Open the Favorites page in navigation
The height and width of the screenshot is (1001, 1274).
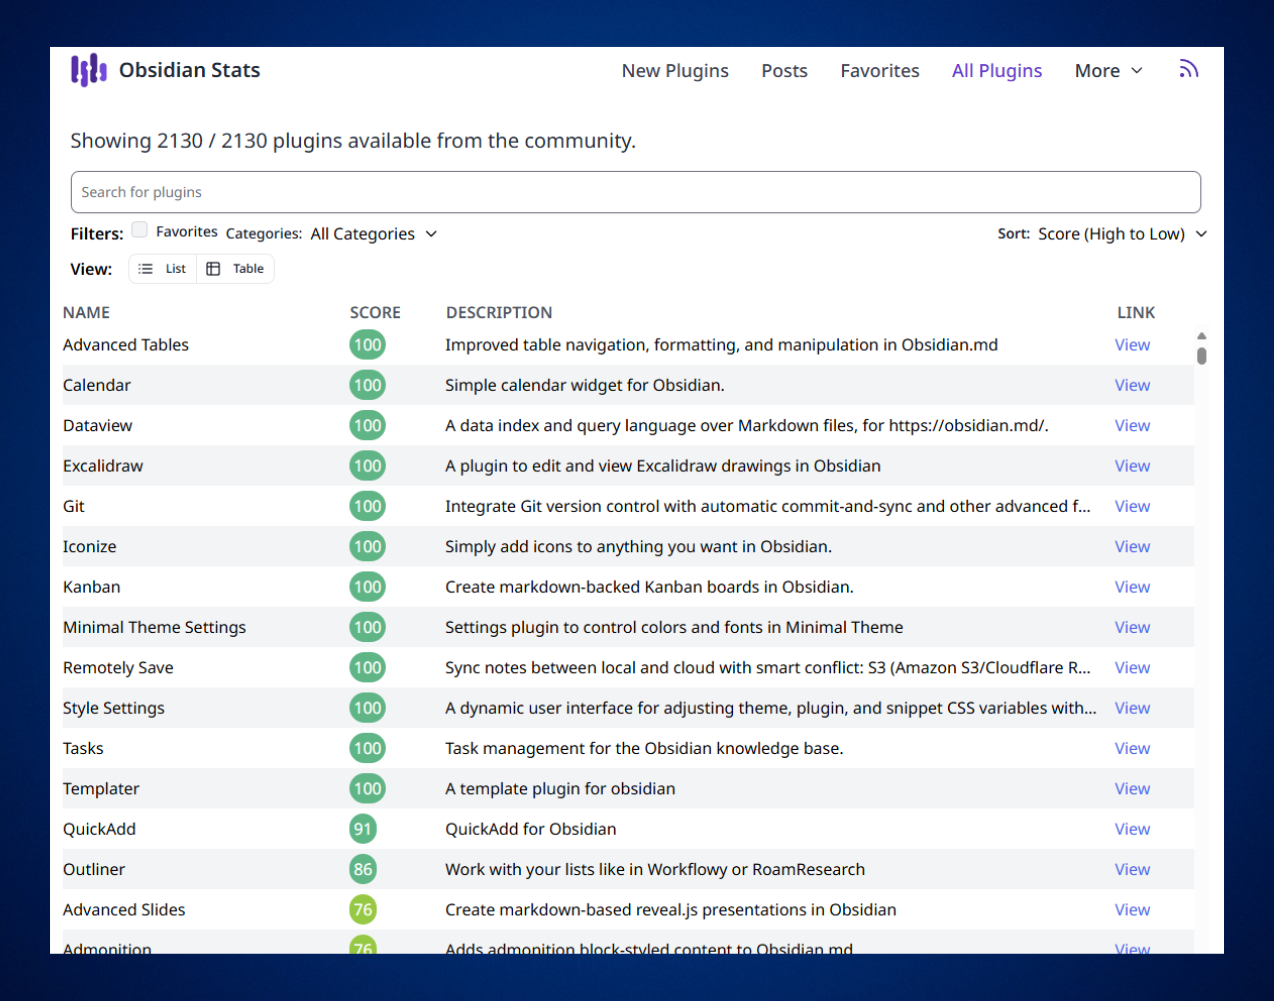tap(879, 71)
